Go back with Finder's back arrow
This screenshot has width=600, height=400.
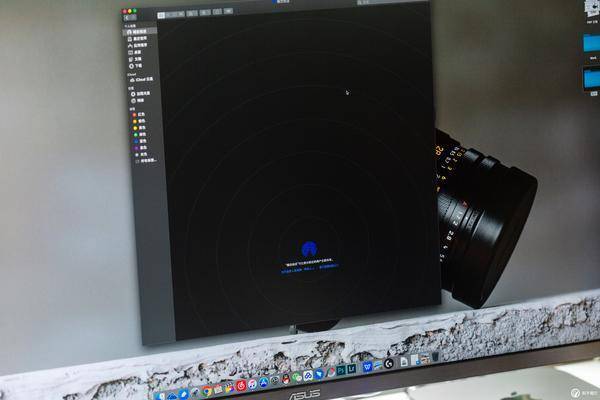pos(127,18)
